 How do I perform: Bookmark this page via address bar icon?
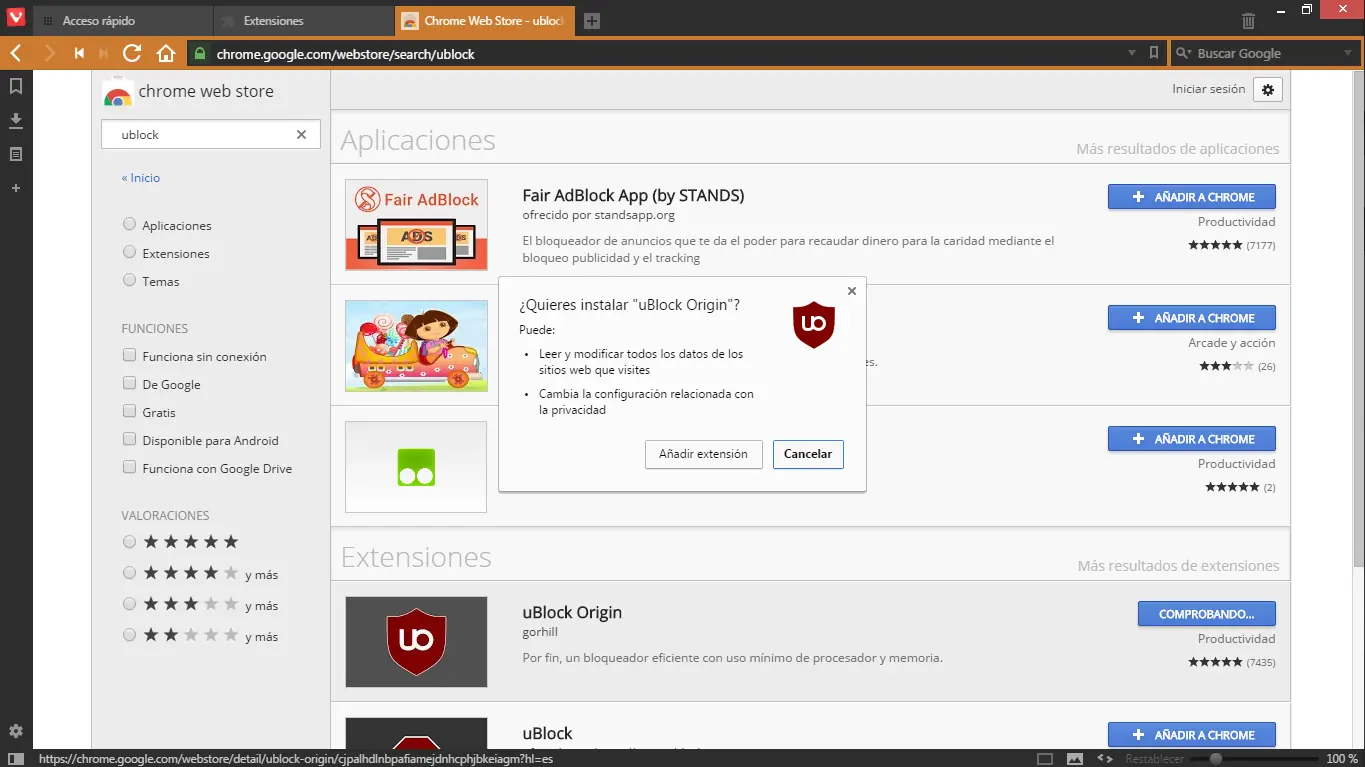click(x=1153, y=53)
